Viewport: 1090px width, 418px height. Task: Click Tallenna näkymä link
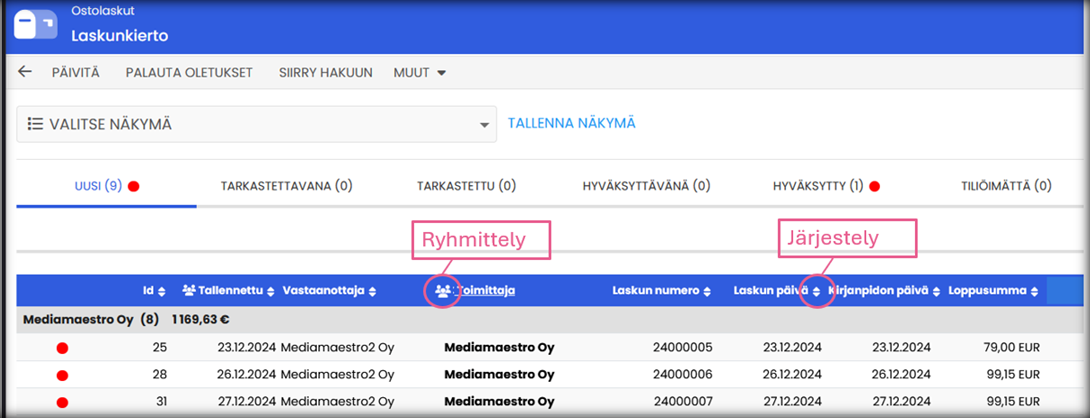(572, 124)
